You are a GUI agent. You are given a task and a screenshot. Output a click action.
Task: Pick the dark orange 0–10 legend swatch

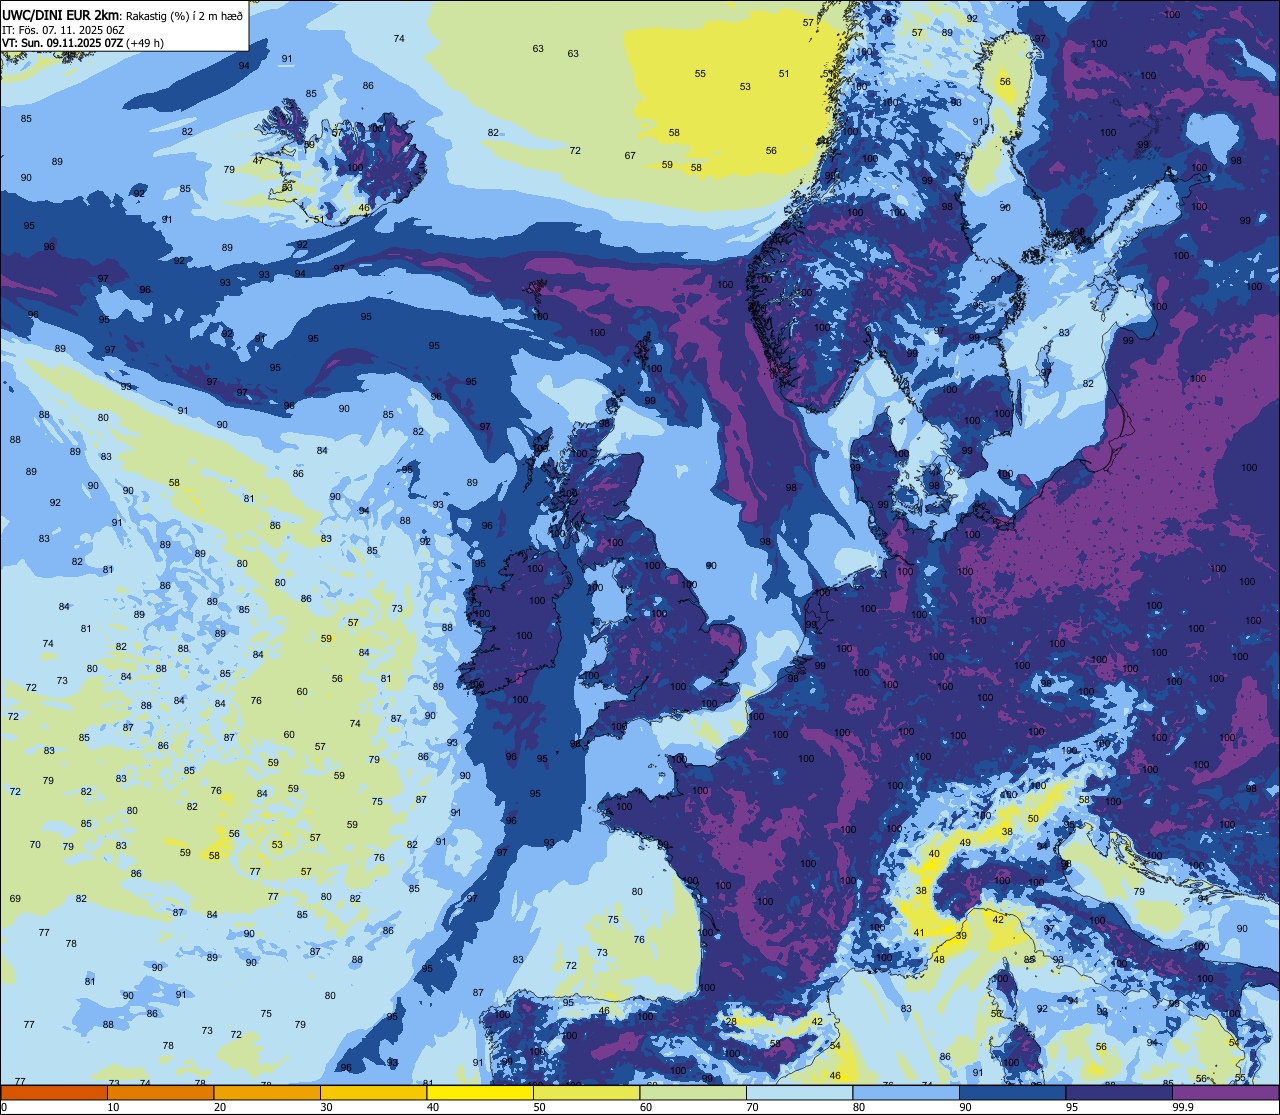click(54, 1093)
